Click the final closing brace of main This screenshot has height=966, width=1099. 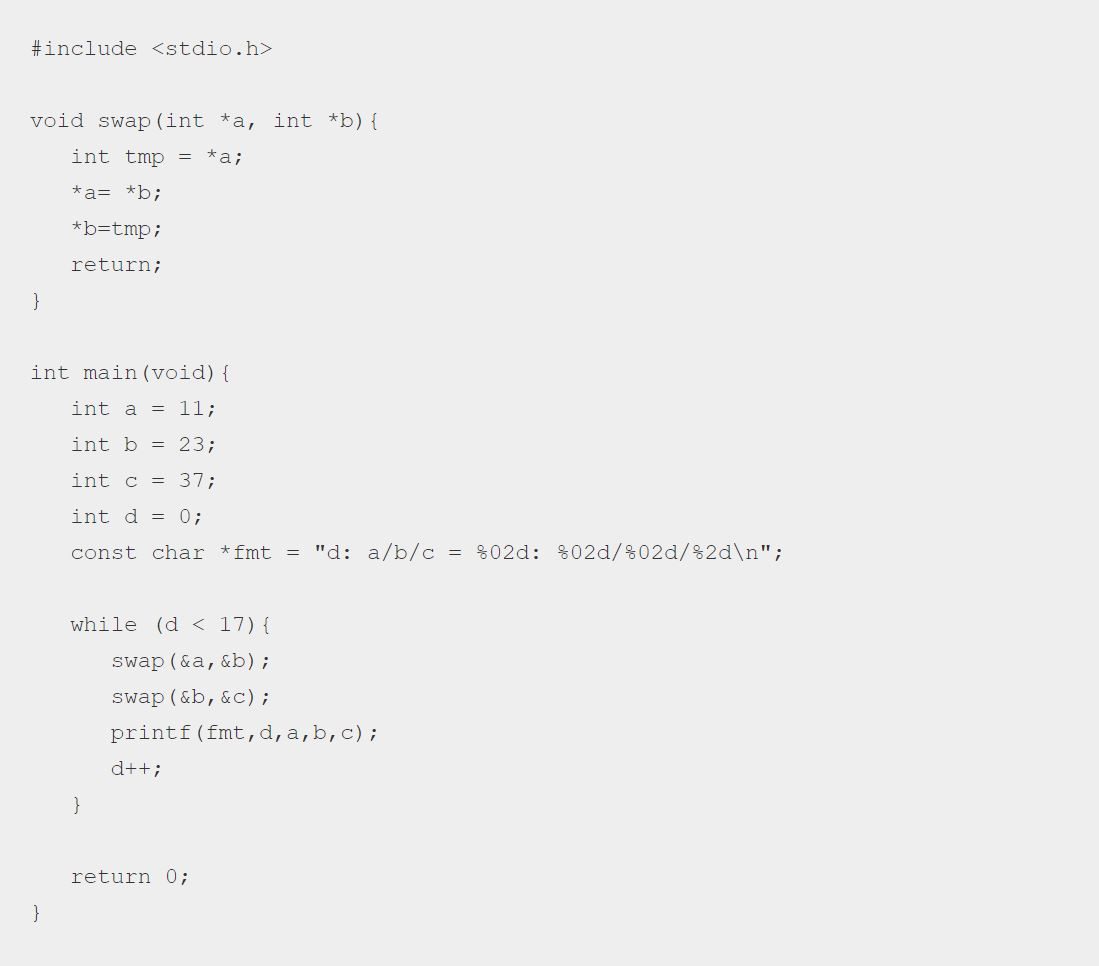tap(36, 913)
